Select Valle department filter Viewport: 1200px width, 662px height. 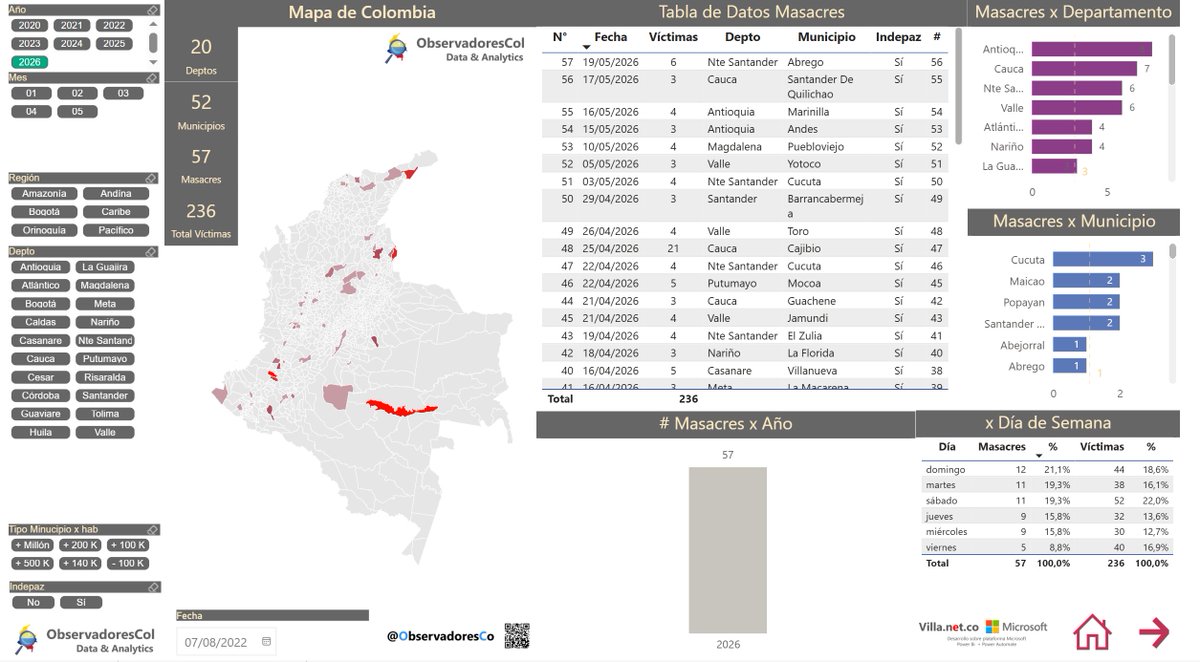pyautogui.click(x=104, y=433)
